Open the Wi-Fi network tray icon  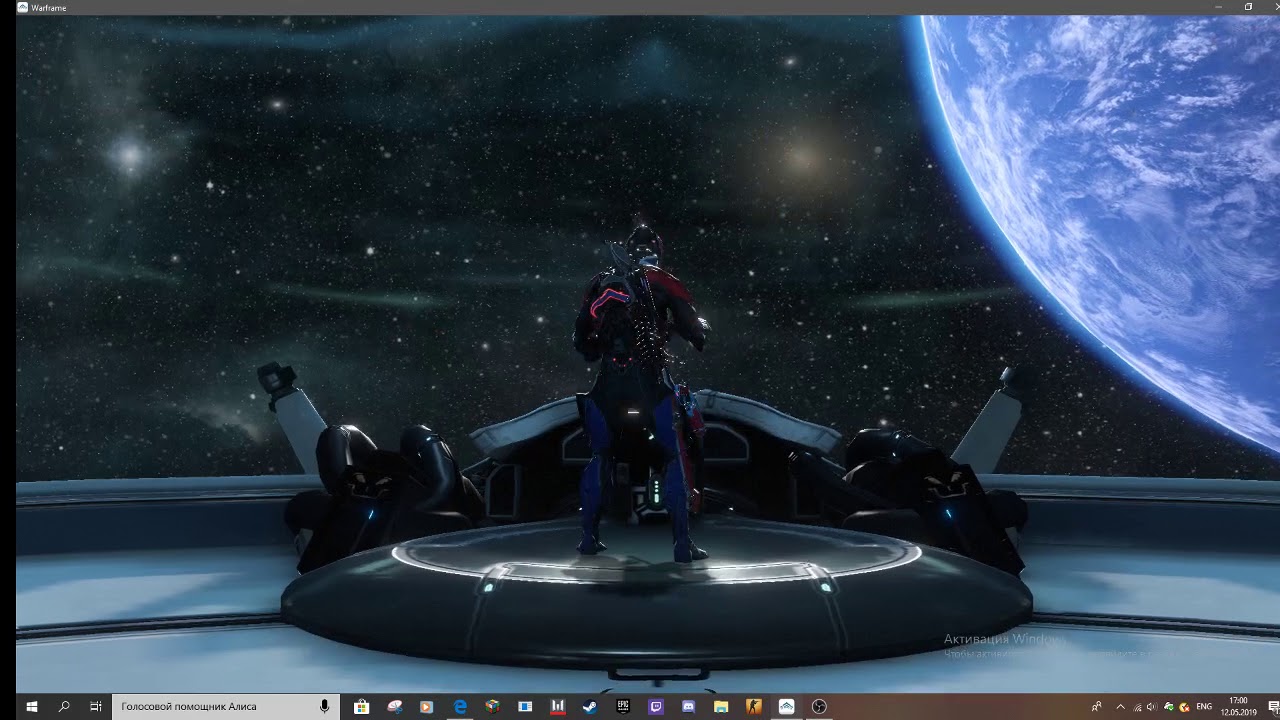(x=1137, y=707)
